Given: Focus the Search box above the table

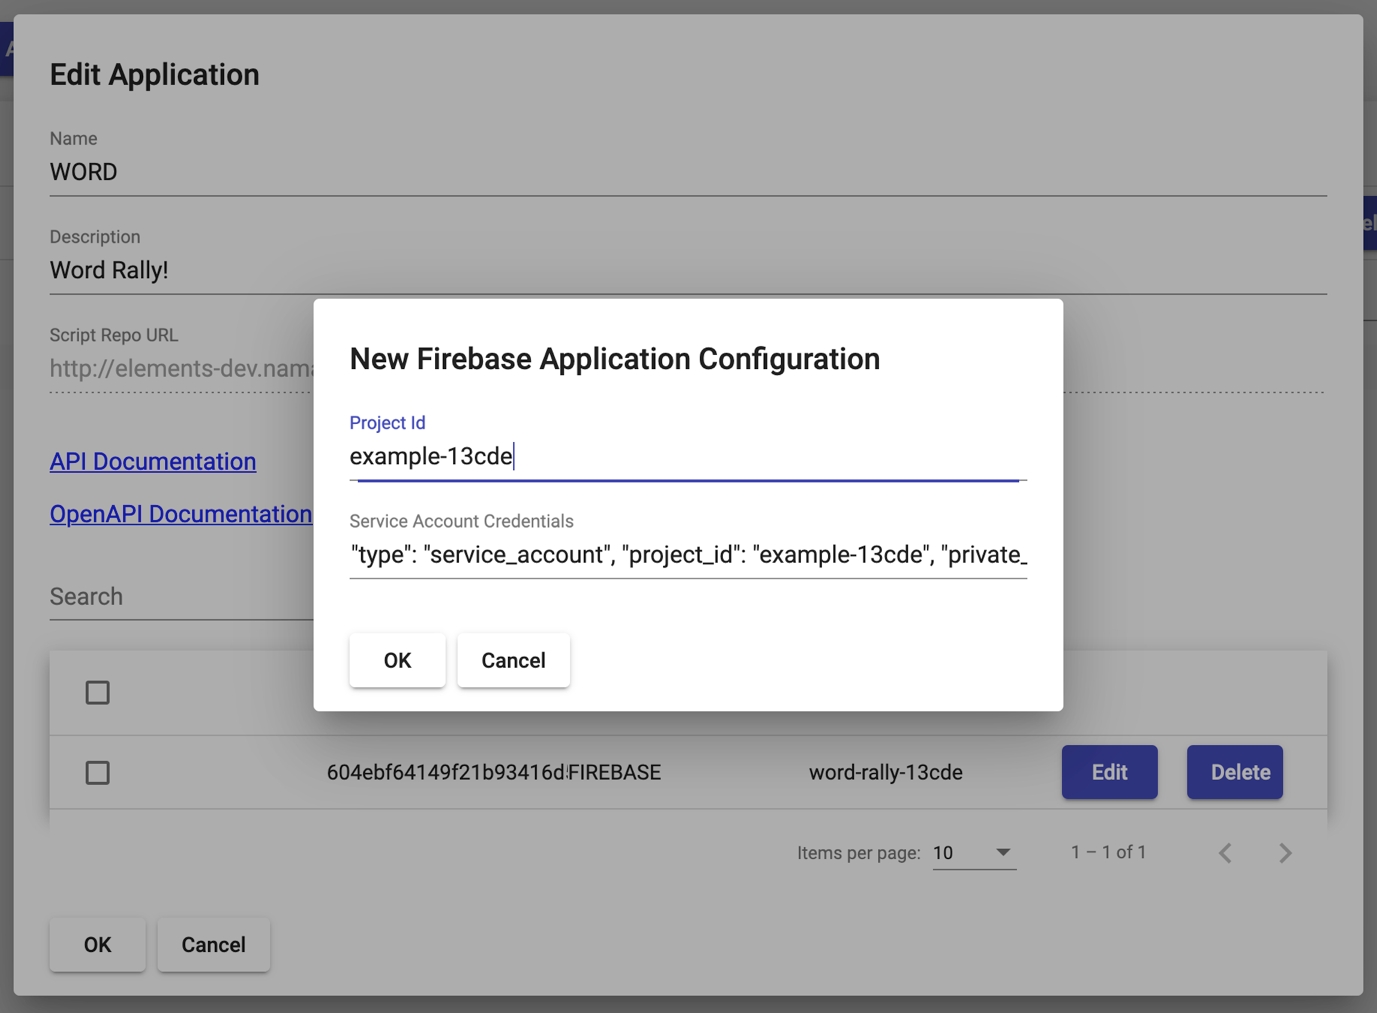Looking at the screenshot, I should [180, 597].
